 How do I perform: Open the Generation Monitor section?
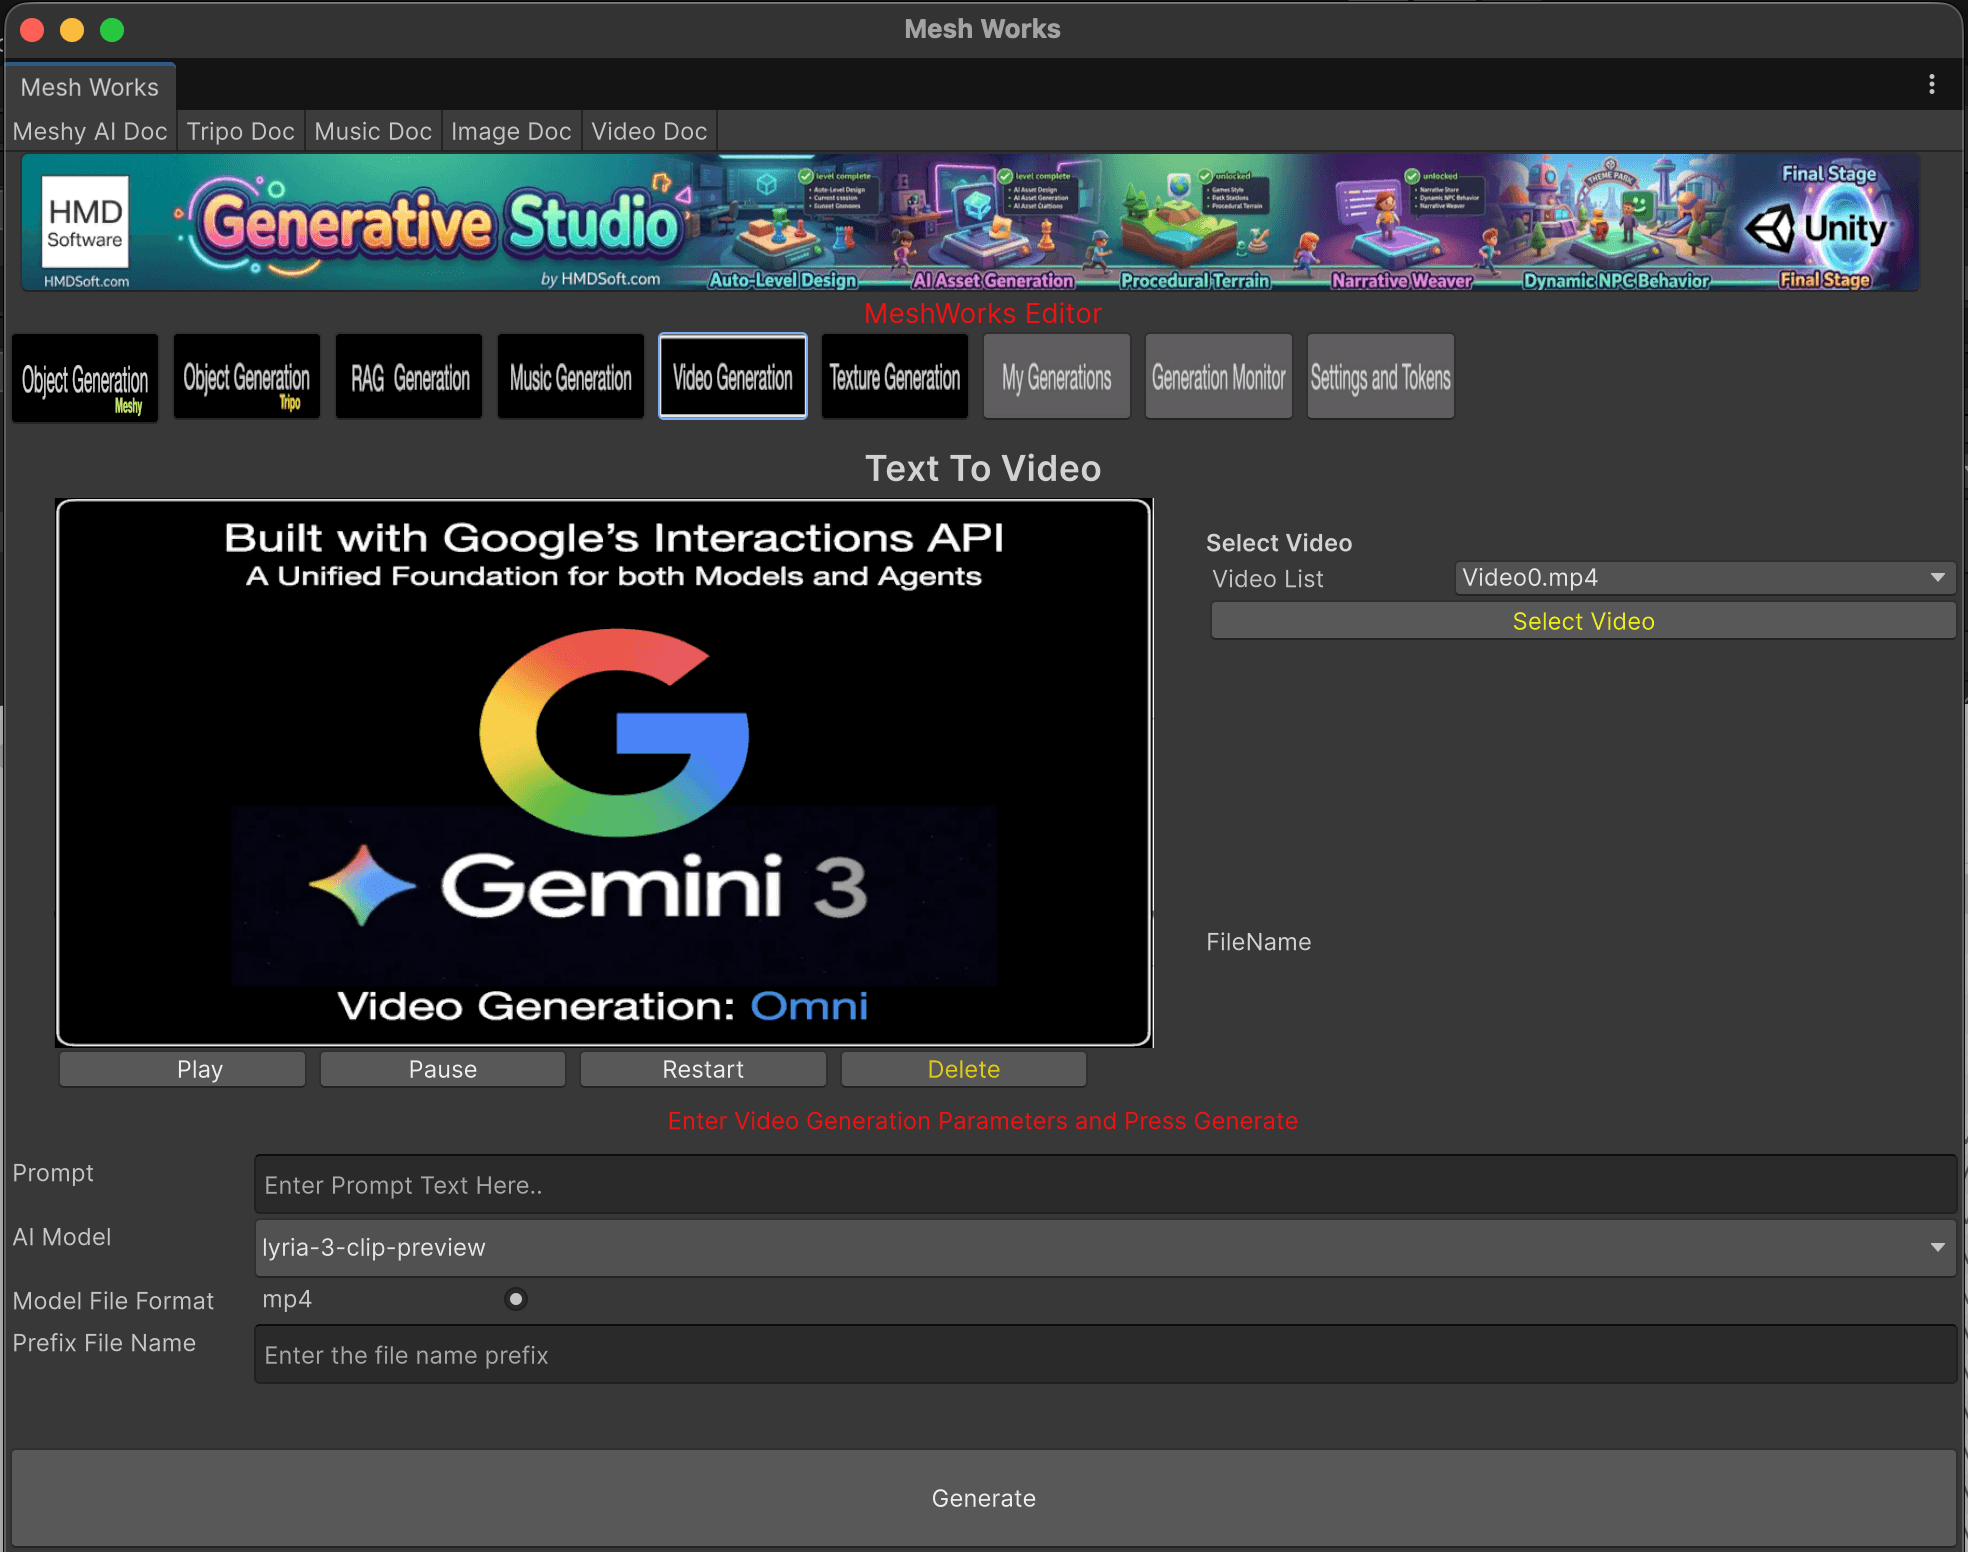[x=1219, y=377]
